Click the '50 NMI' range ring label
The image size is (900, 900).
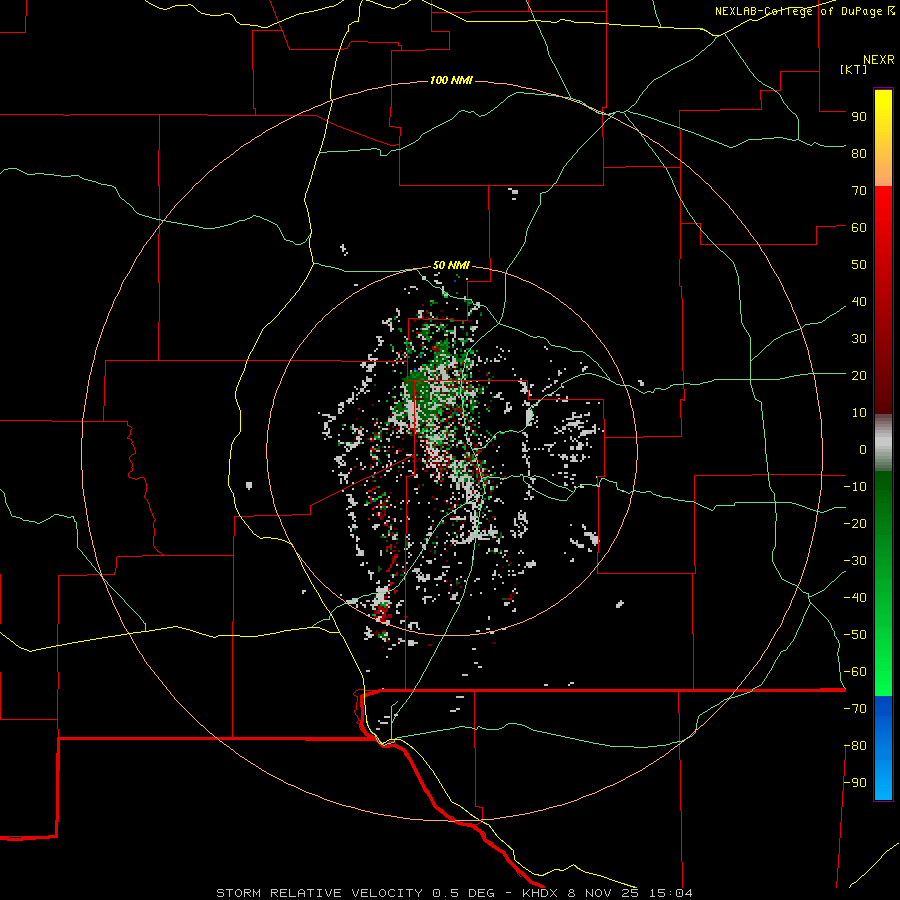coord(451,265)
